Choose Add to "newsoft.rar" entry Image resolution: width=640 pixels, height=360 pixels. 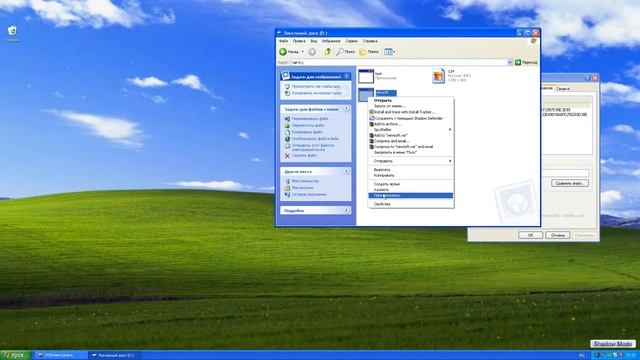click(x=411, y=135)
